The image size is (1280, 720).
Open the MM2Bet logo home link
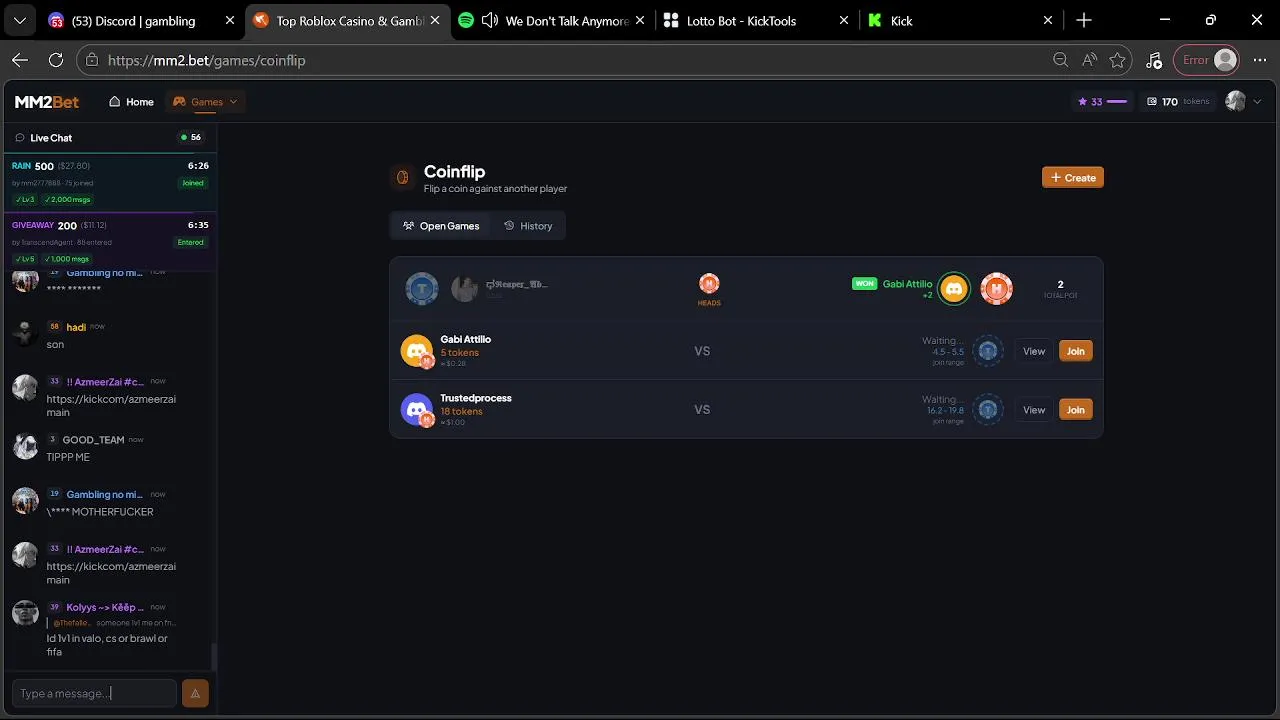[47, 101]
